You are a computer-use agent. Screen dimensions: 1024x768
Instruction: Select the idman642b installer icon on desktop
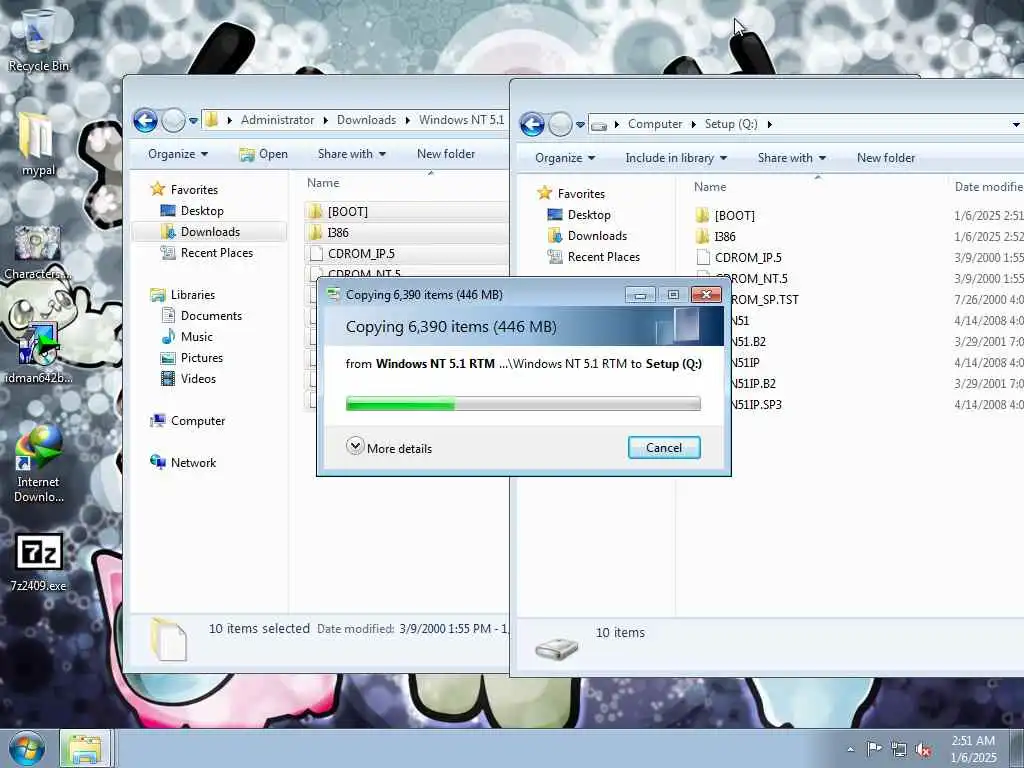(x=38, y=353)
